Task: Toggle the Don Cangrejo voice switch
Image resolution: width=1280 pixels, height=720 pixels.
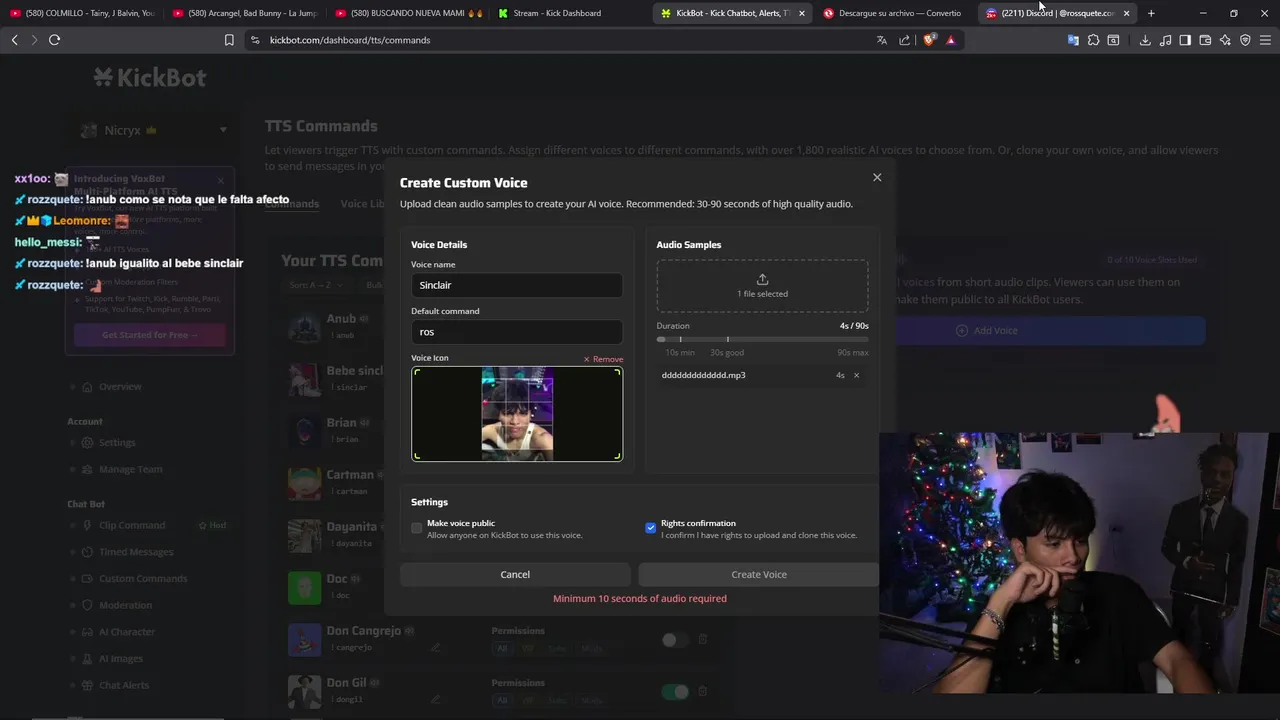Action: point(675,640)
